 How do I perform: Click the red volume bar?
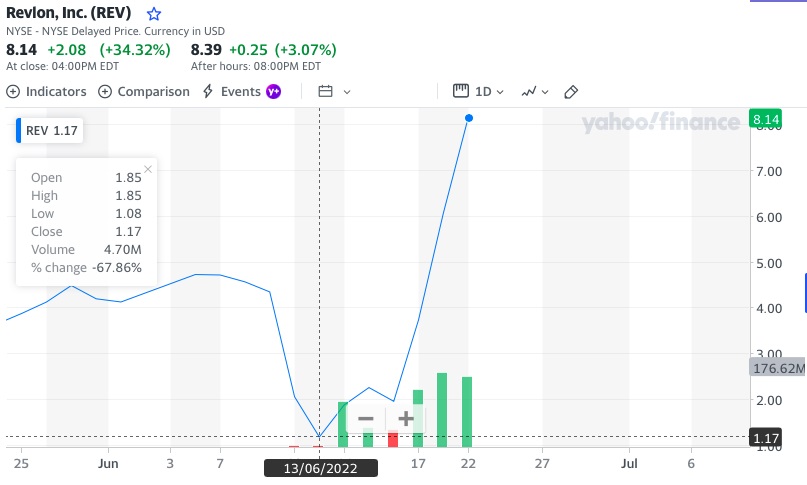pos(393,438)
